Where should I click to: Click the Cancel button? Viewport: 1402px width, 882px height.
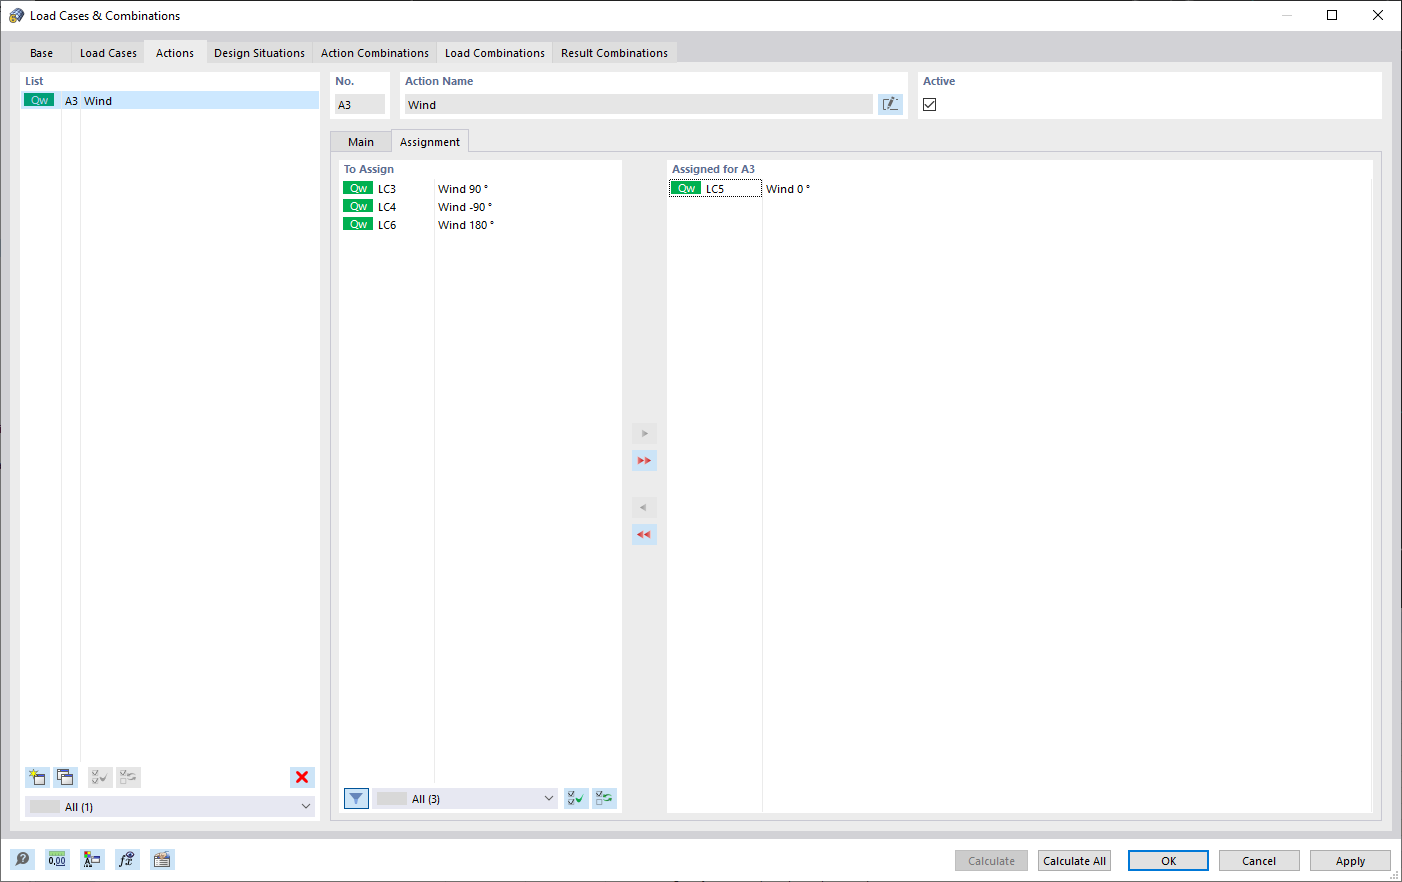[1259, 861]
